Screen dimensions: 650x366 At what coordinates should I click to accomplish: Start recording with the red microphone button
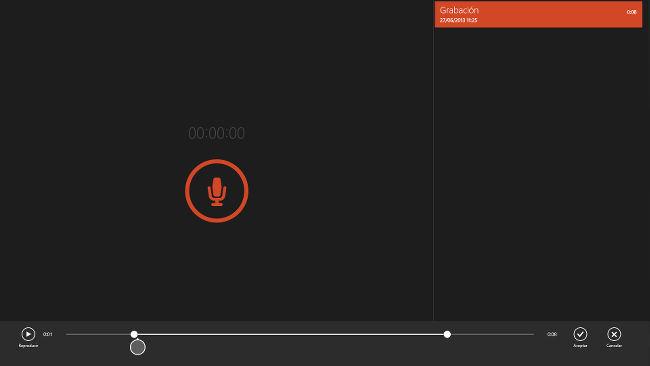coord(216,191)
